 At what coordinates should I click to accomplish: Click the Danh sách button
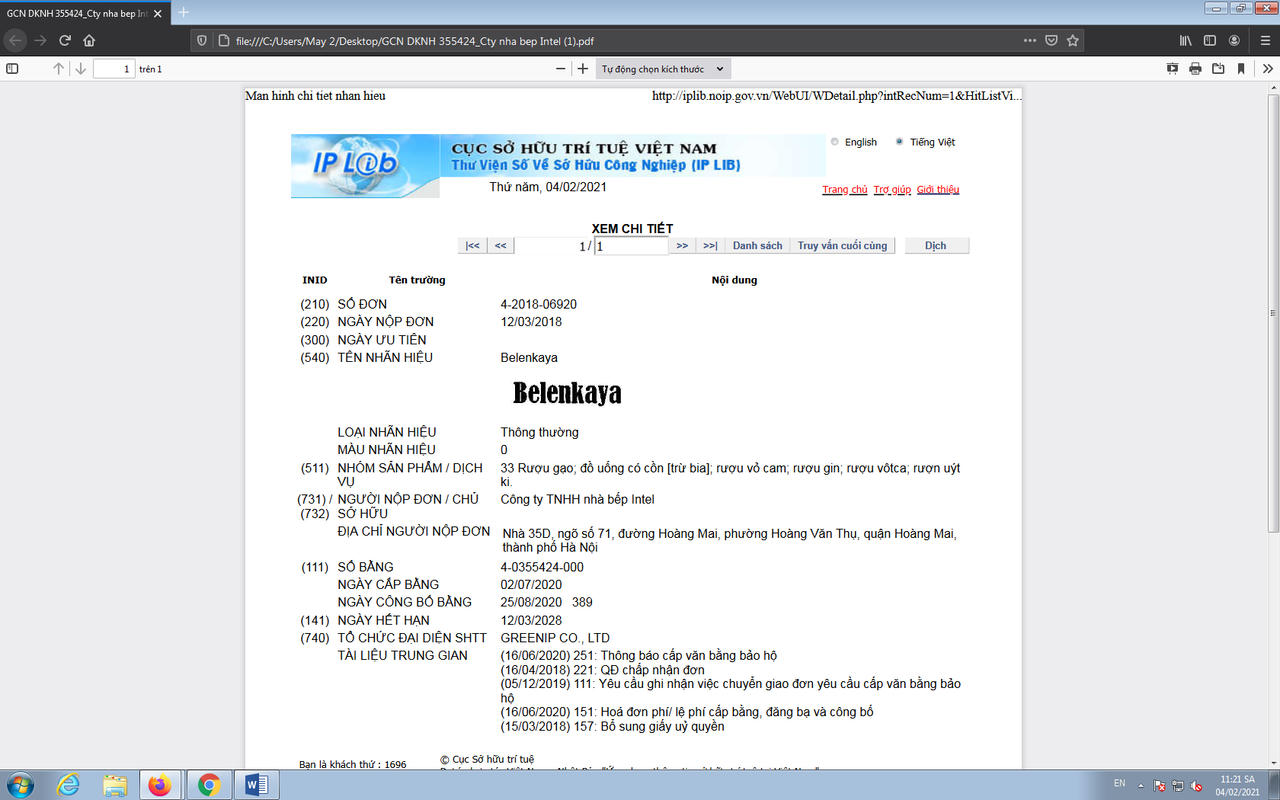pyautogui.click(x=757, y=246)
